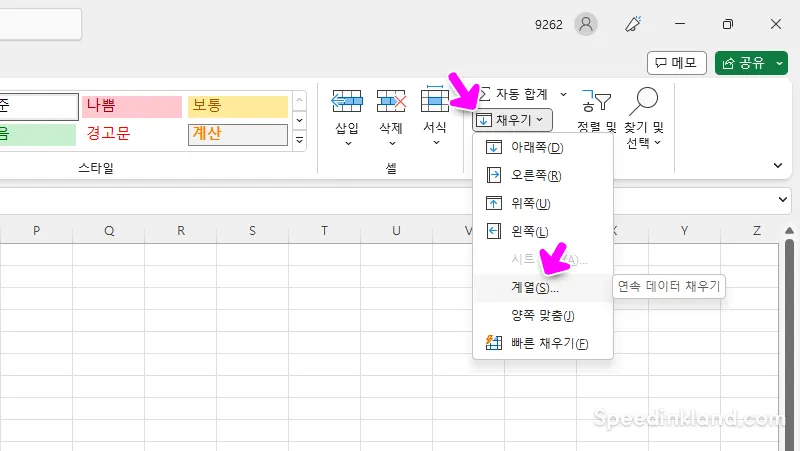Select column Y header
The image size is (800, 451).
pyautogui.click(x=684, y=231)
